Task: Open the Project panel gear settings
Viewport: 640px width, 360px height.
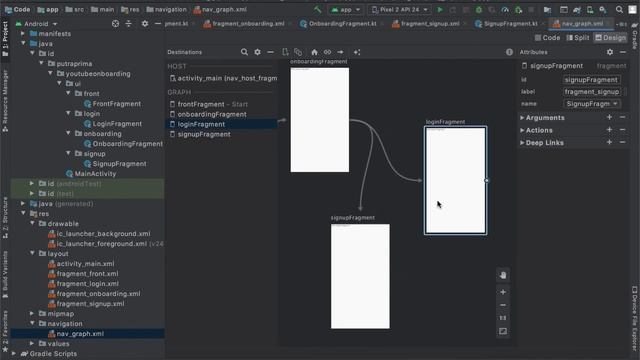Action: click(145, 24)
